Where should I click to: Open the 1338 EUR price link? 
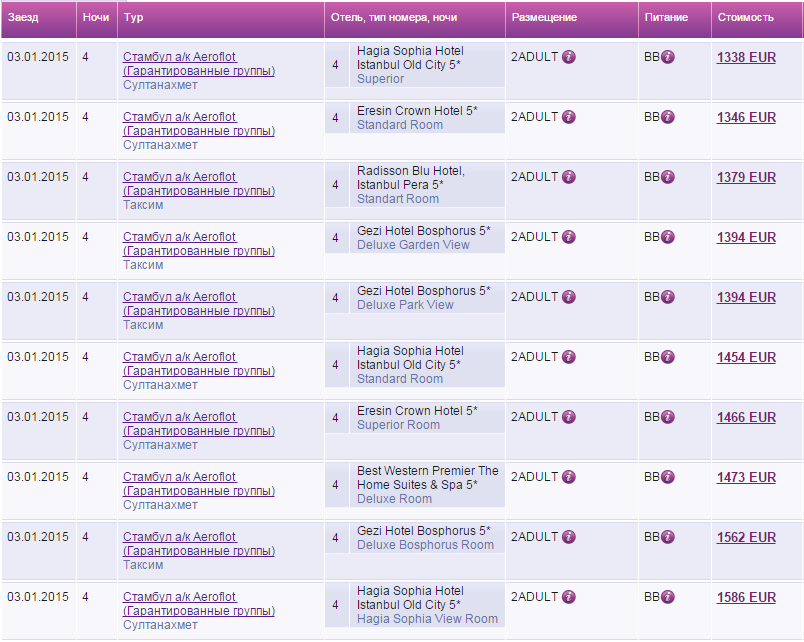coord(746,58)
